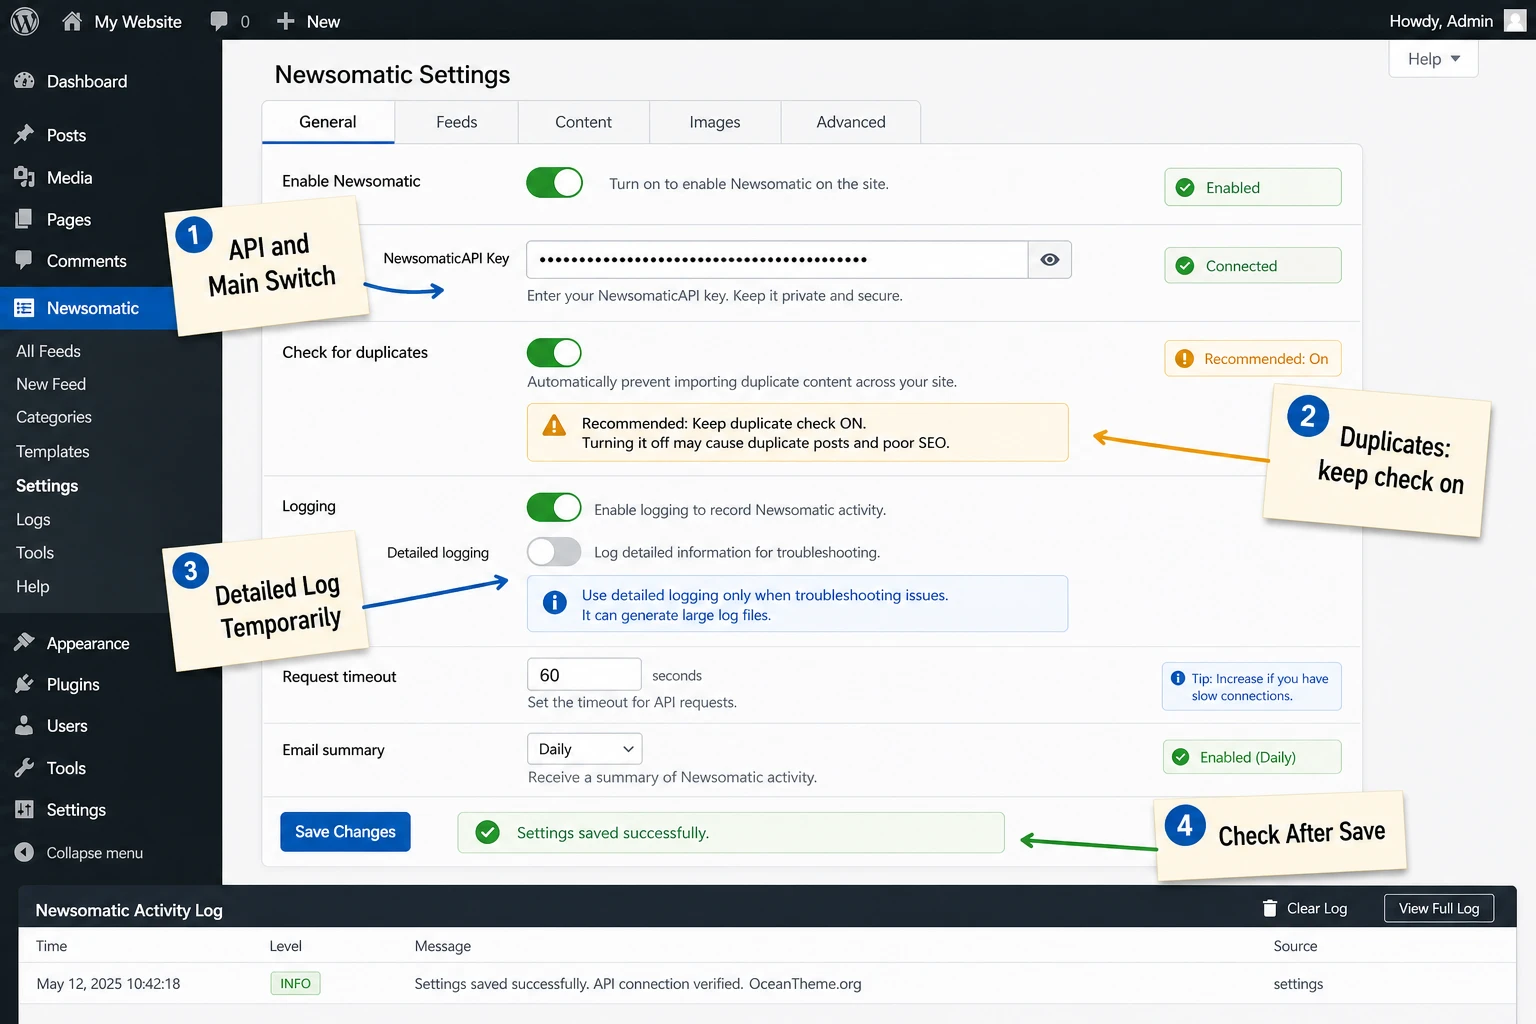Click the Media icon in sidebar
The height and width of the screenshot is (1024, 1536).
click(25, 177)
